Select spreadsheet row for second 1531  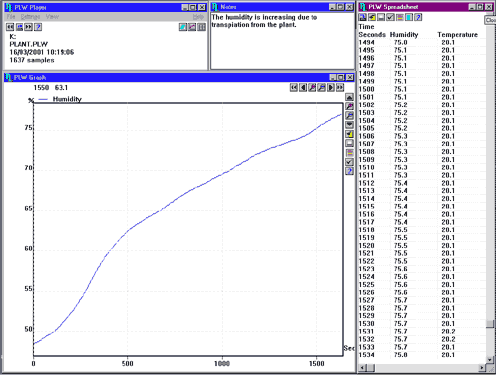[x=422, y=331]
